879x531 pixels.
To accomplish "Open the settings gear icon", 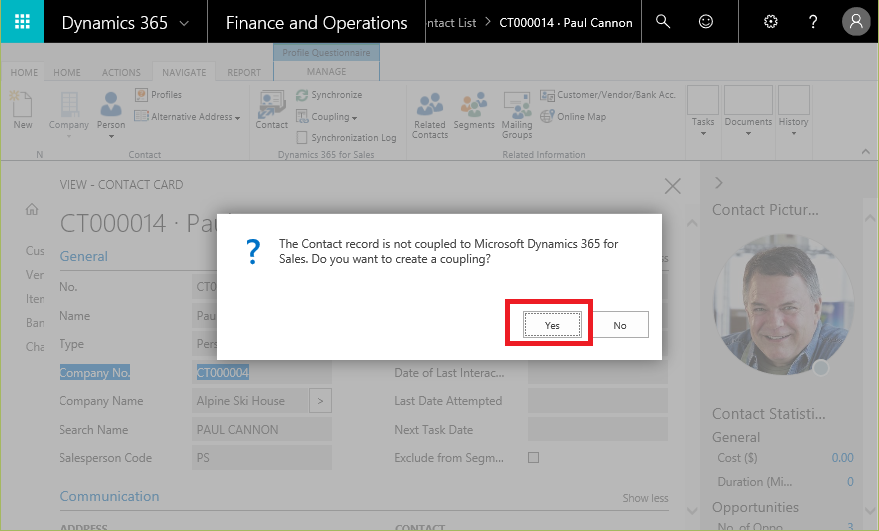I will coord(770,22).
